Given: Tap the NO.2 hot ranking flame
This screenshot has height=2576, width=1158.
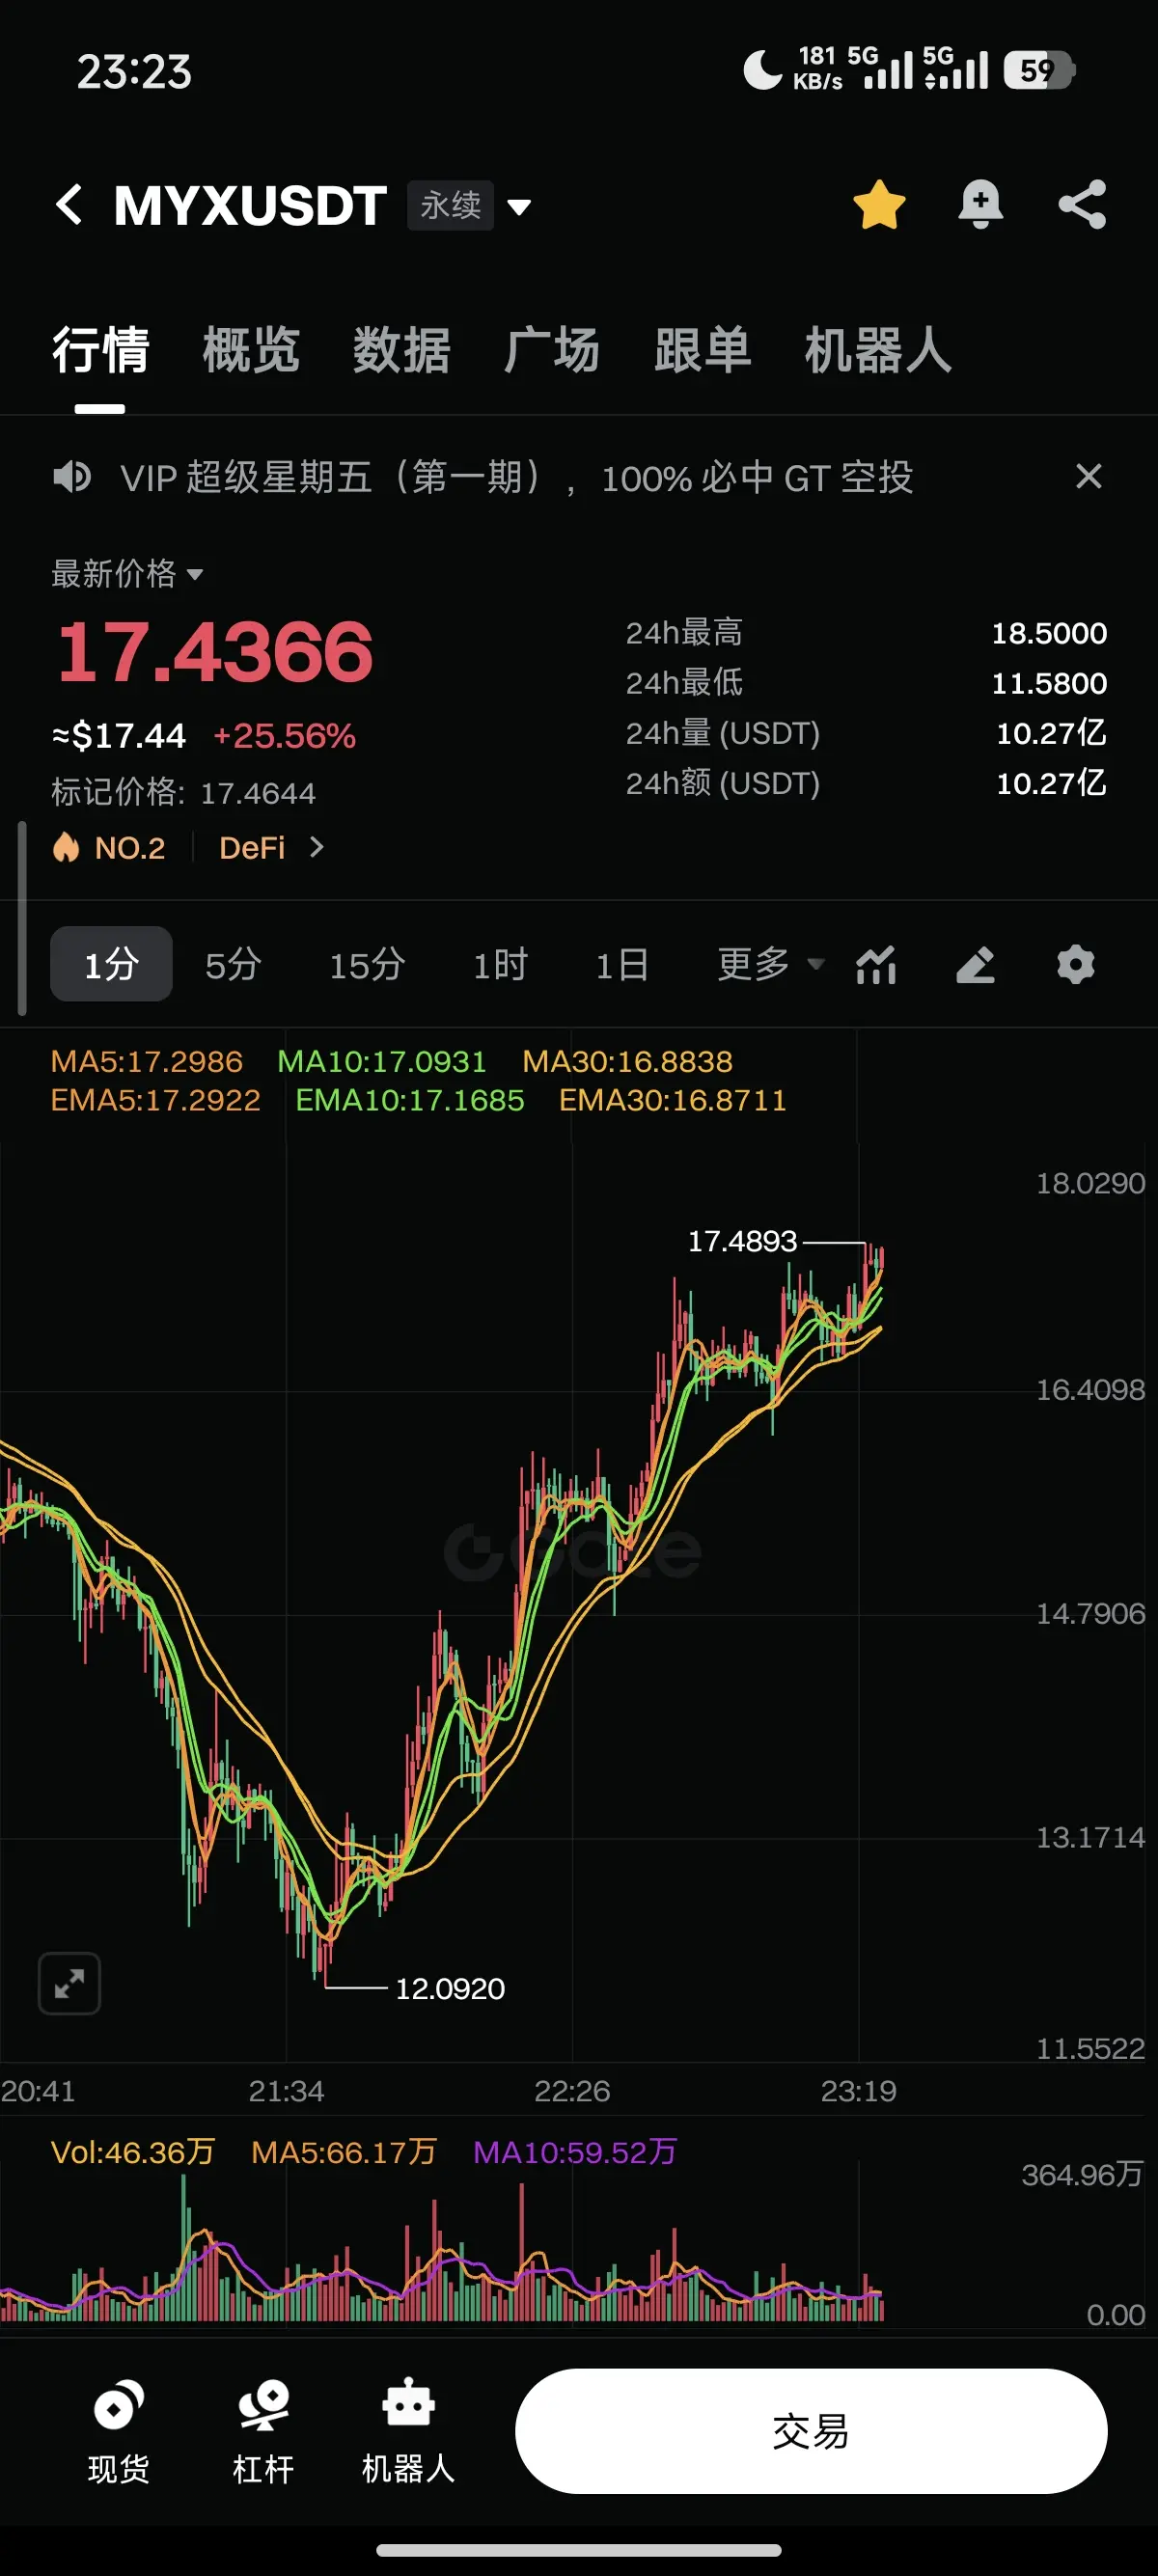Looking at the screenshot, I should (x=66, y=847).
